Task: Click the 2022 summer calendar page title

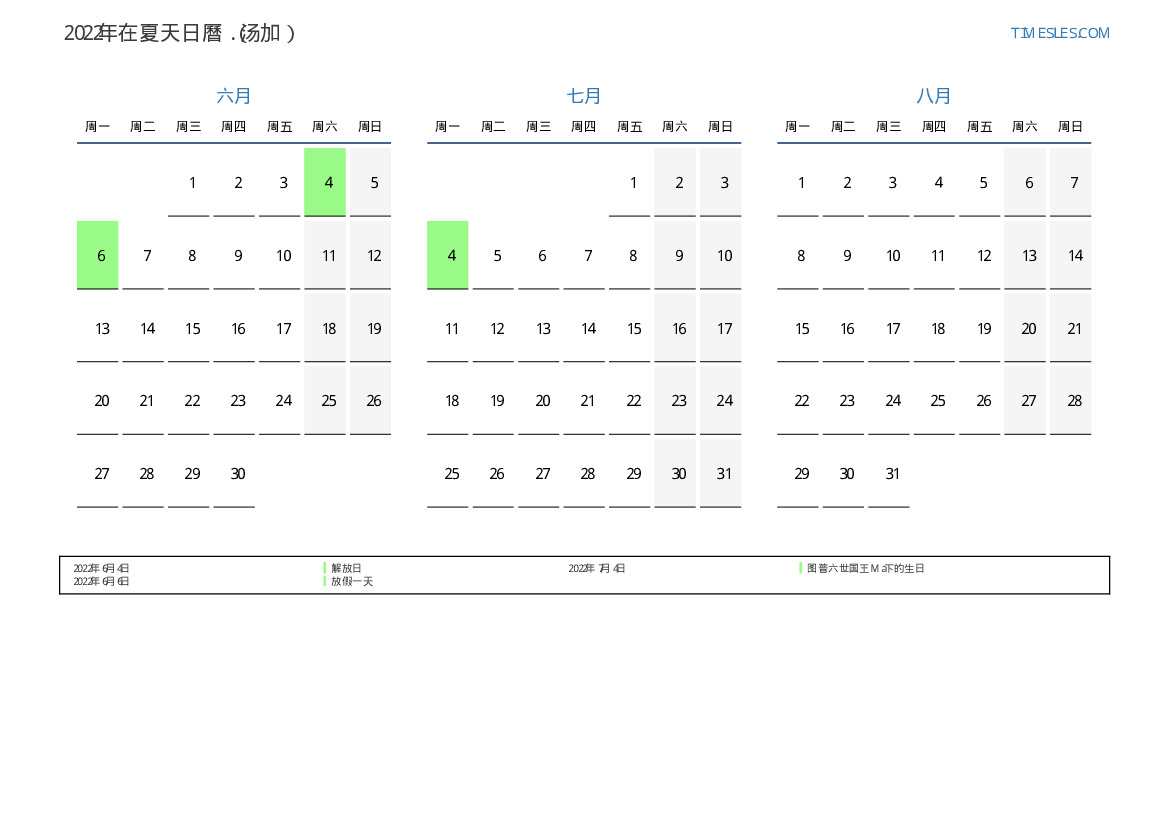Action: click(180, 33)
